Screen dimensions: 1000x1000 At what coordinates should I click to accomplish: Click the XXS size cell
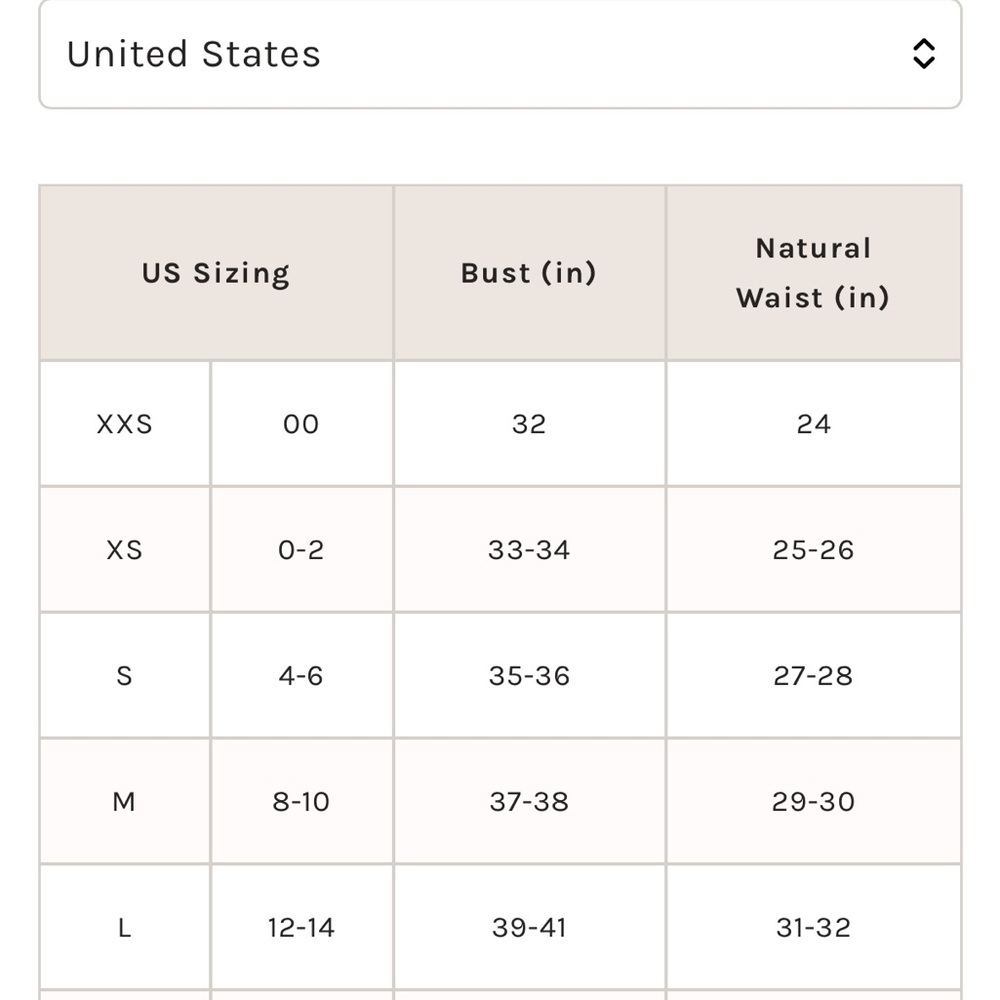(125, 423)
